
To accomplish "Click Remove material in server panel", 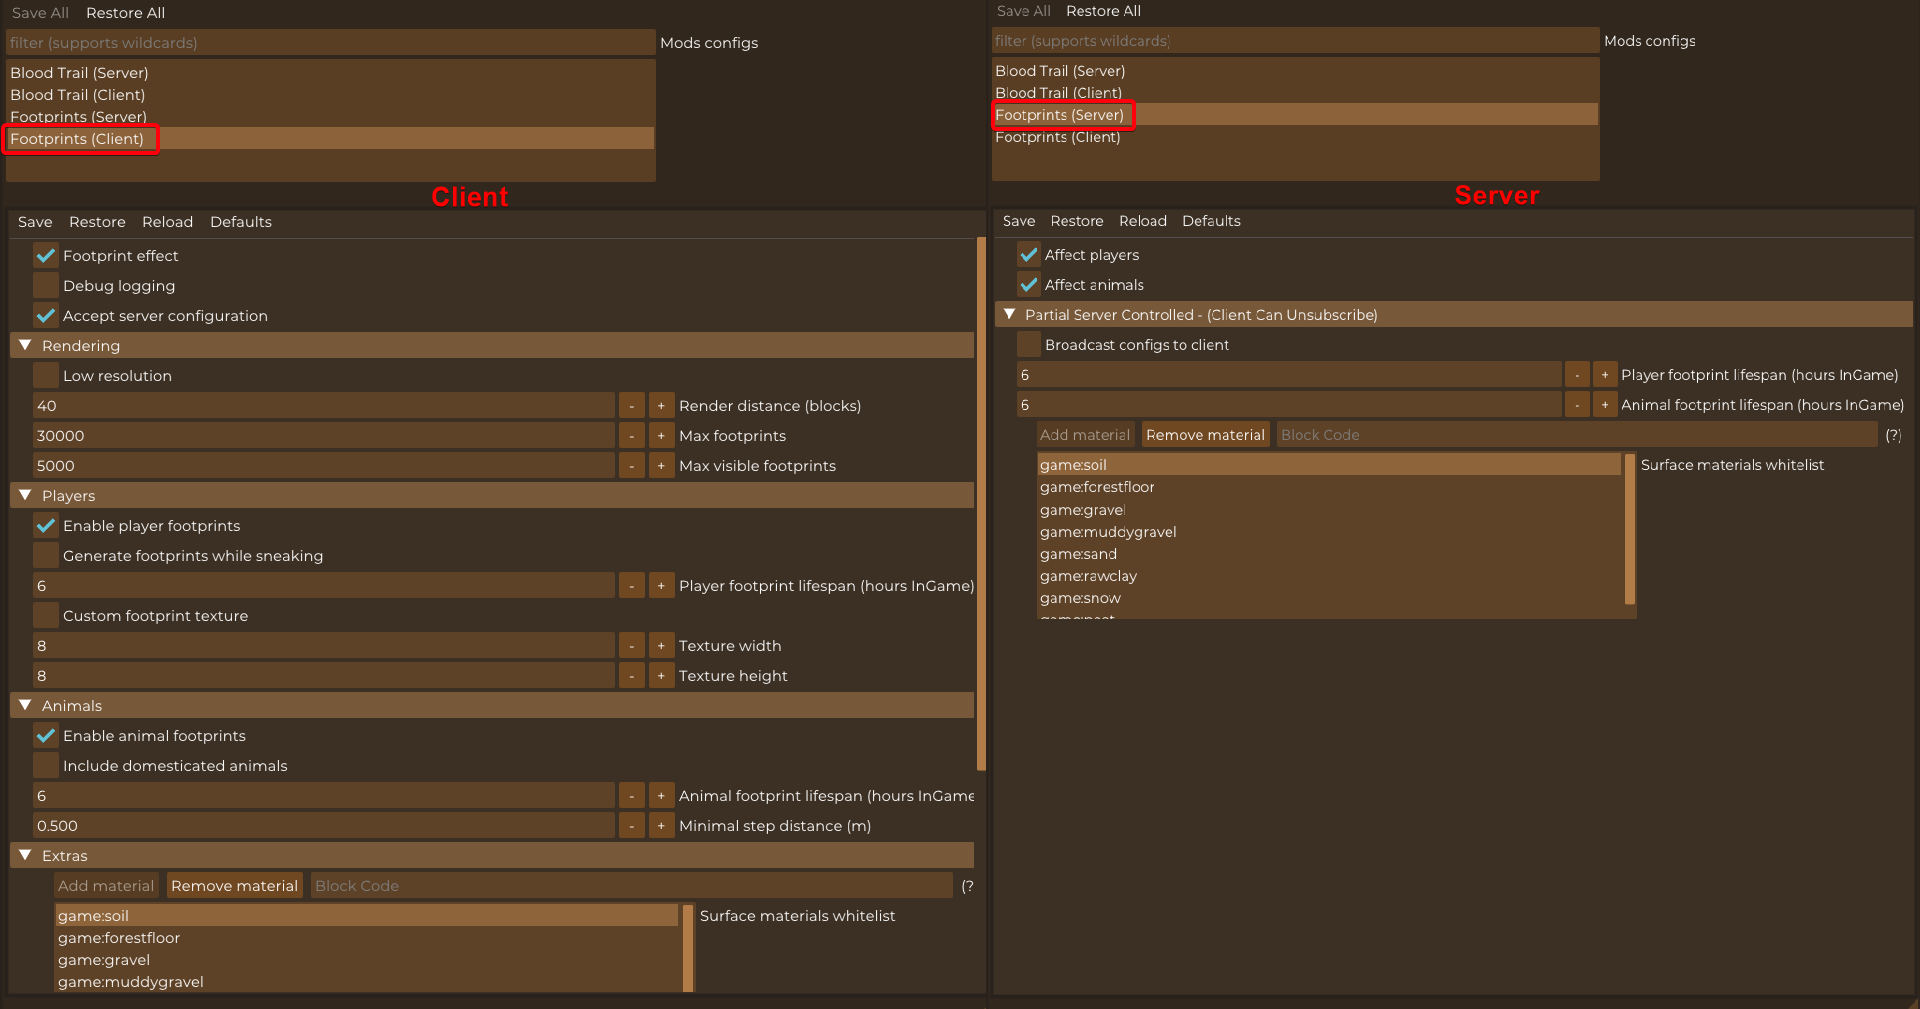I will coord(1205,435).
